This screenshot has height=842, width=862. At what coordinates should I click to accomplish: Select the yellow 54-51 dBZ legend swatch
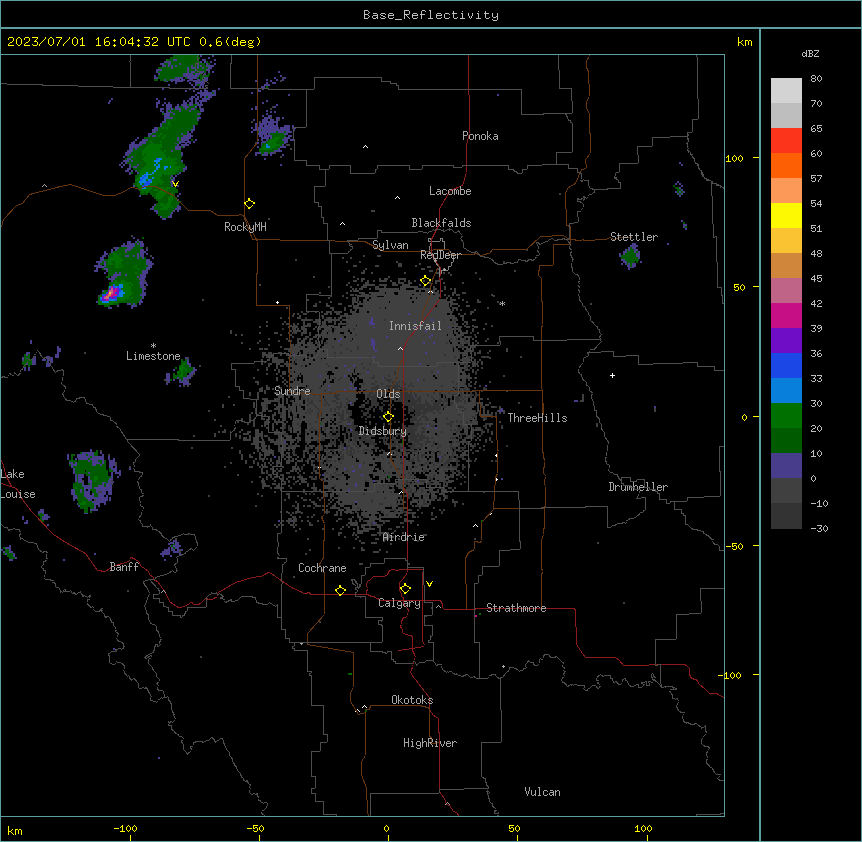pyautogui.click(x=786, y=215)
